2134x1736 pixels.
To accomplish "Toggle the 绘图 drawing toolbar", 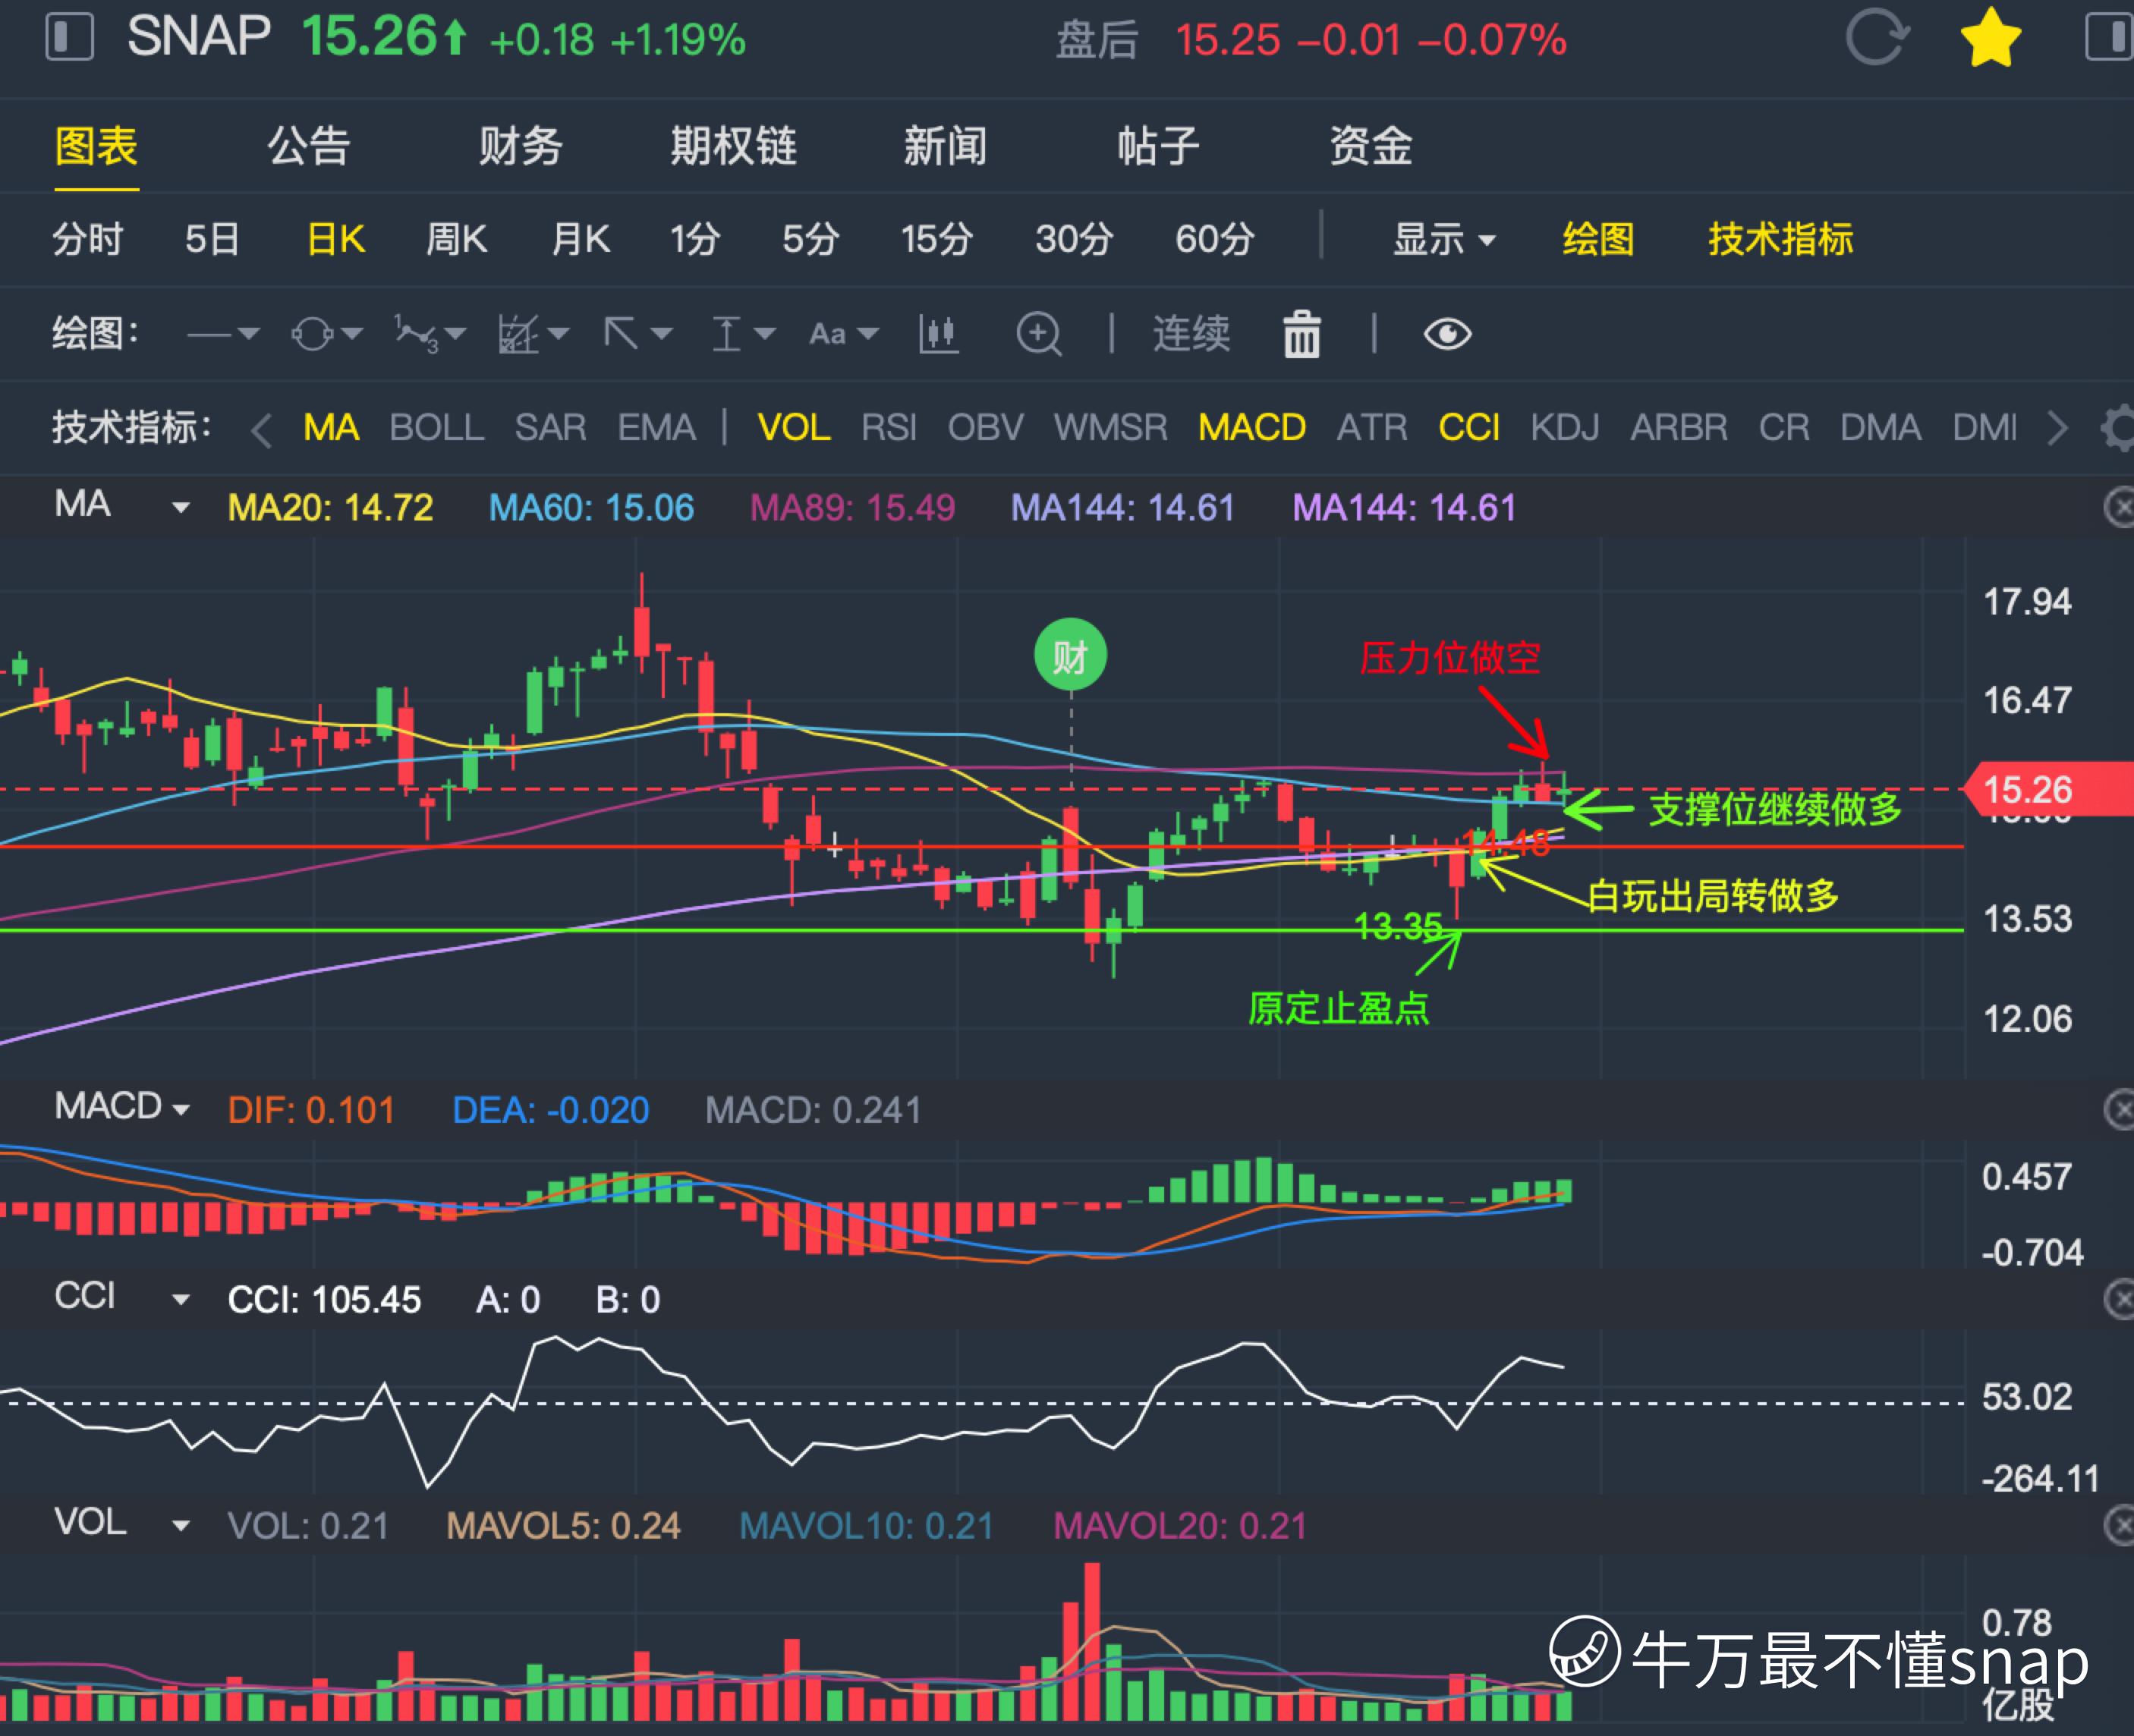I will point(1598,240).
